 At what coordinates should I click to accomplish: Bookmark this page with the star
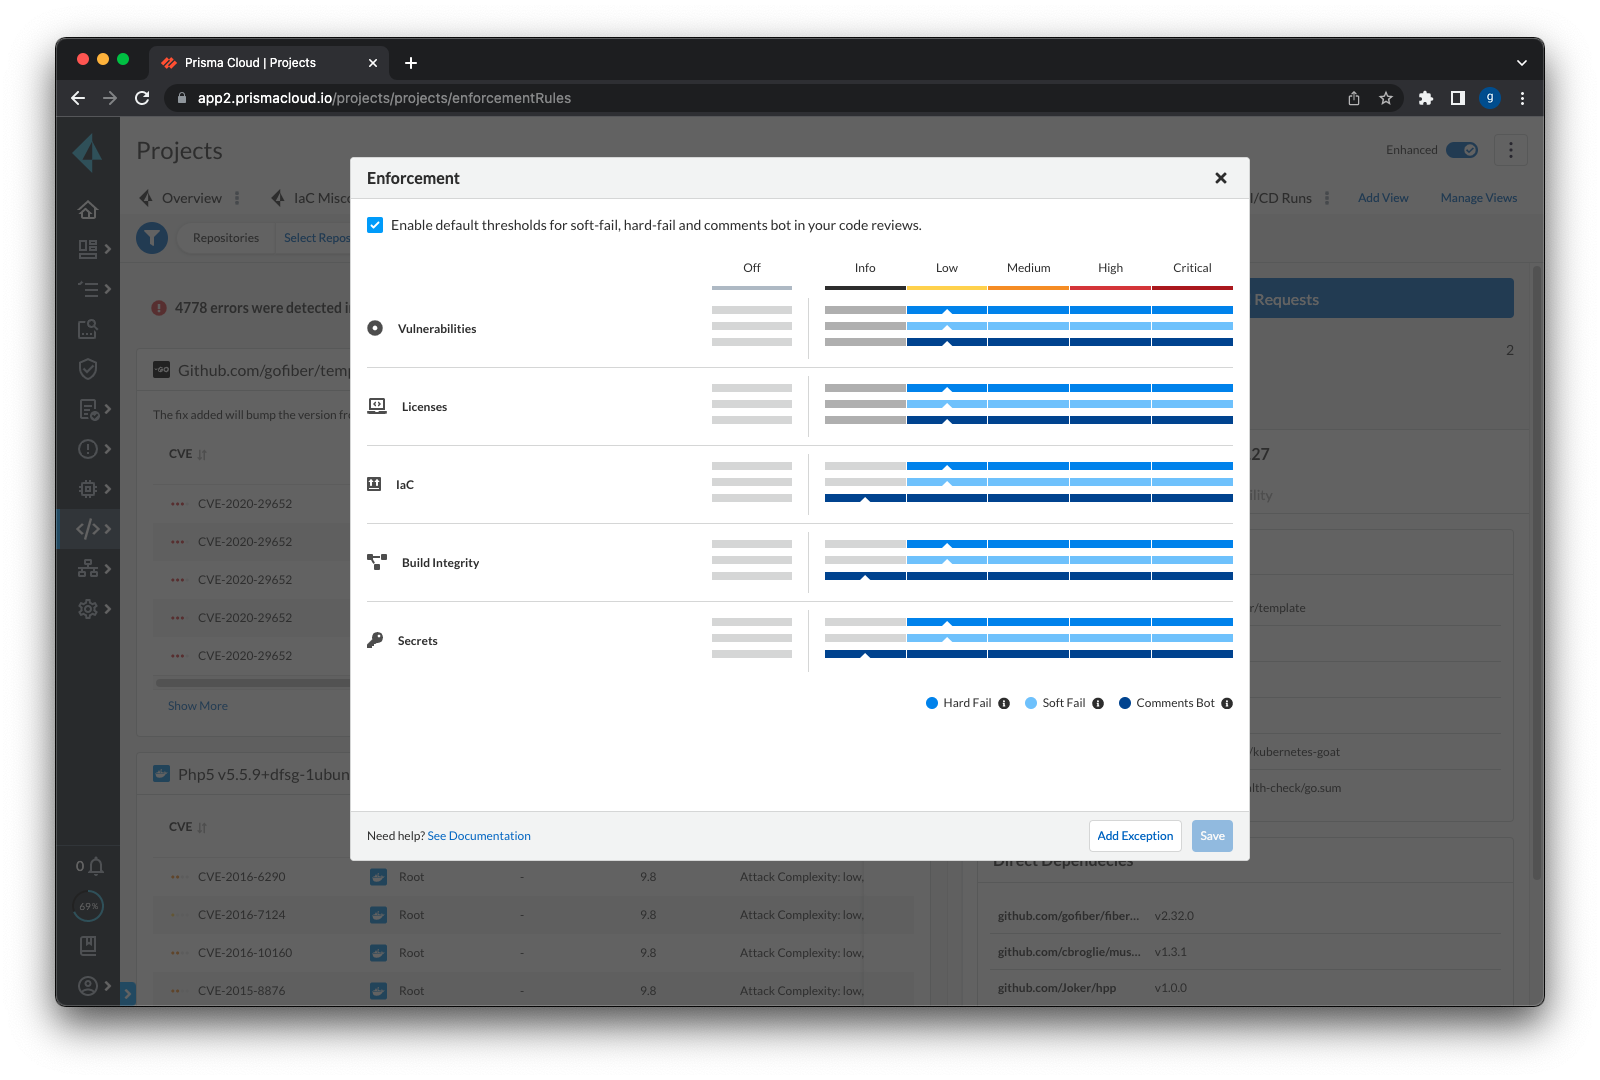pyautogui.click(x=1386, y=98)
